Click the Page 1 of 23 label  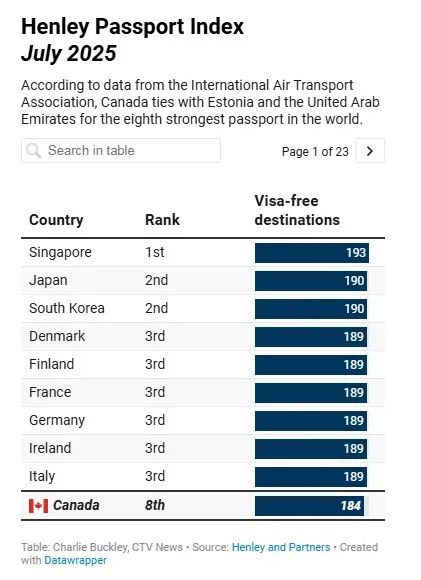click(315, 152)
